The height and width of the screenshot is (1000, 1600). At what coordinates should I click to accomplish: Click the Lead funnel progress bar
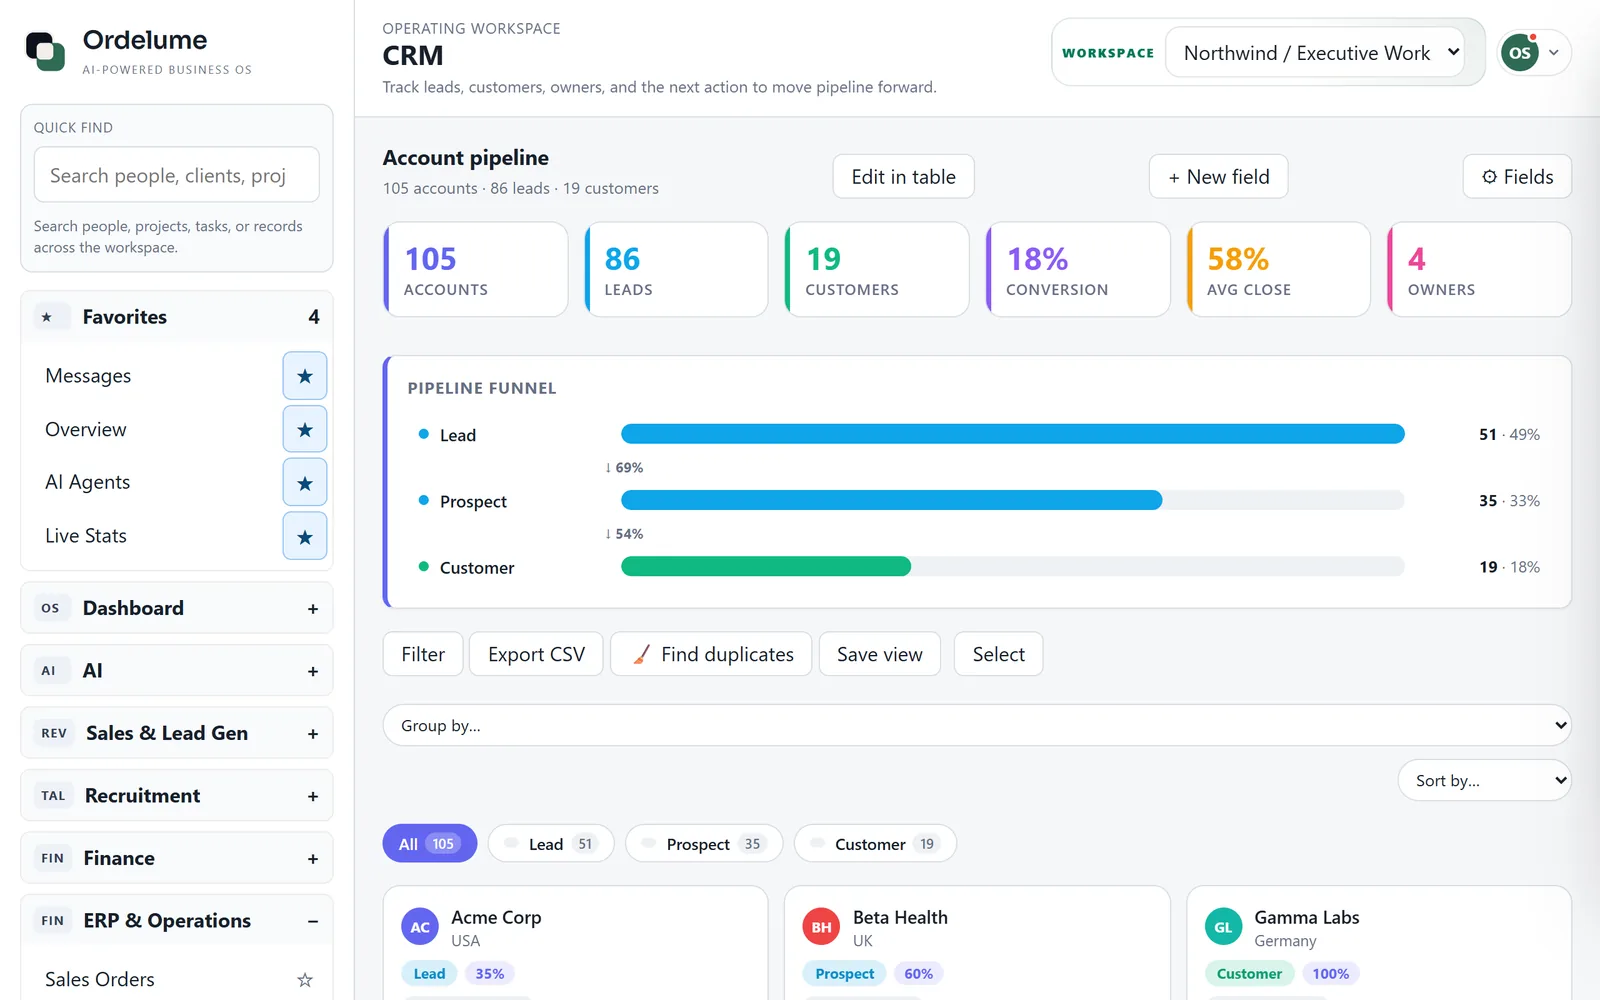pos(1012,434)
